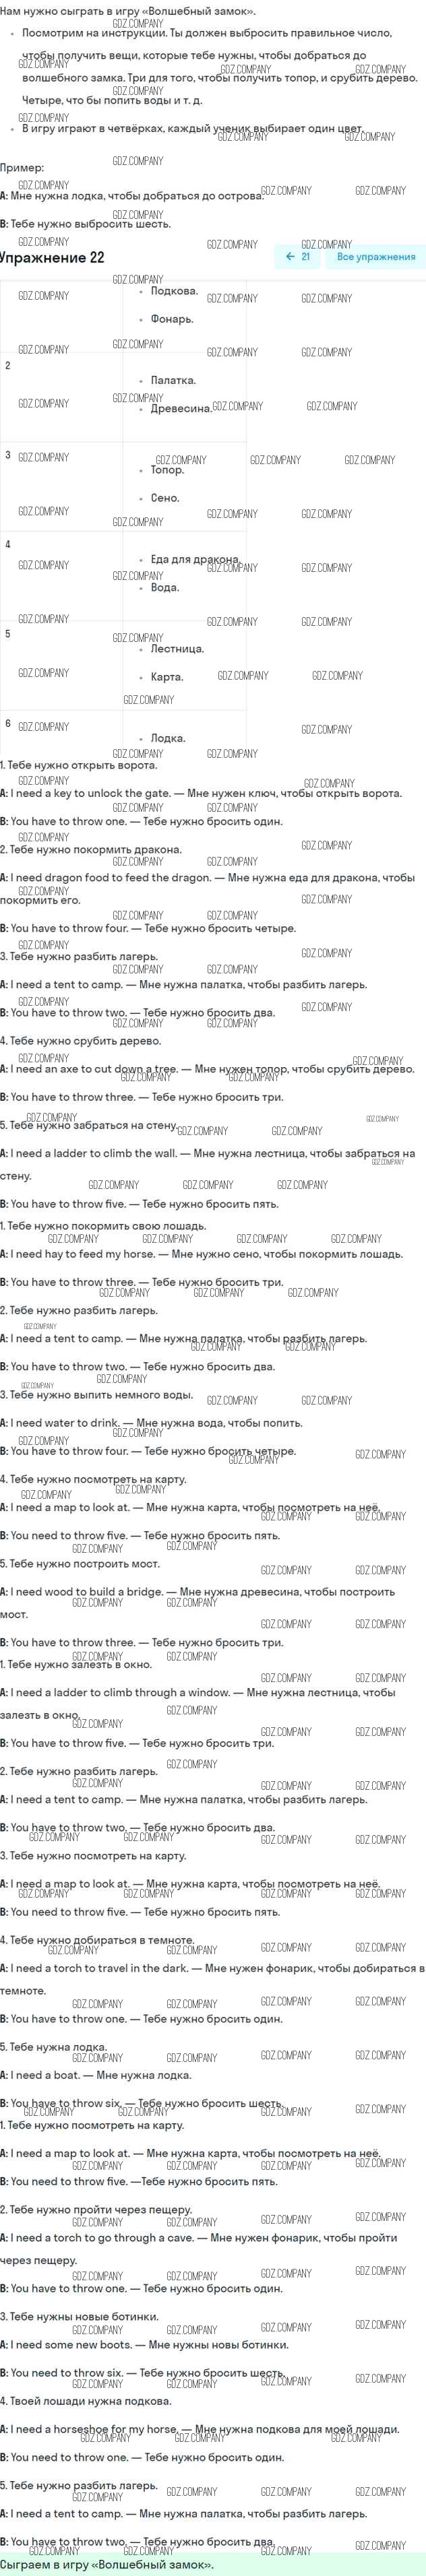Click the 'Сыграем в игру «Волшебный замок»' banner
This screenshot has height=2576, width=426.
click(213, 2565)
